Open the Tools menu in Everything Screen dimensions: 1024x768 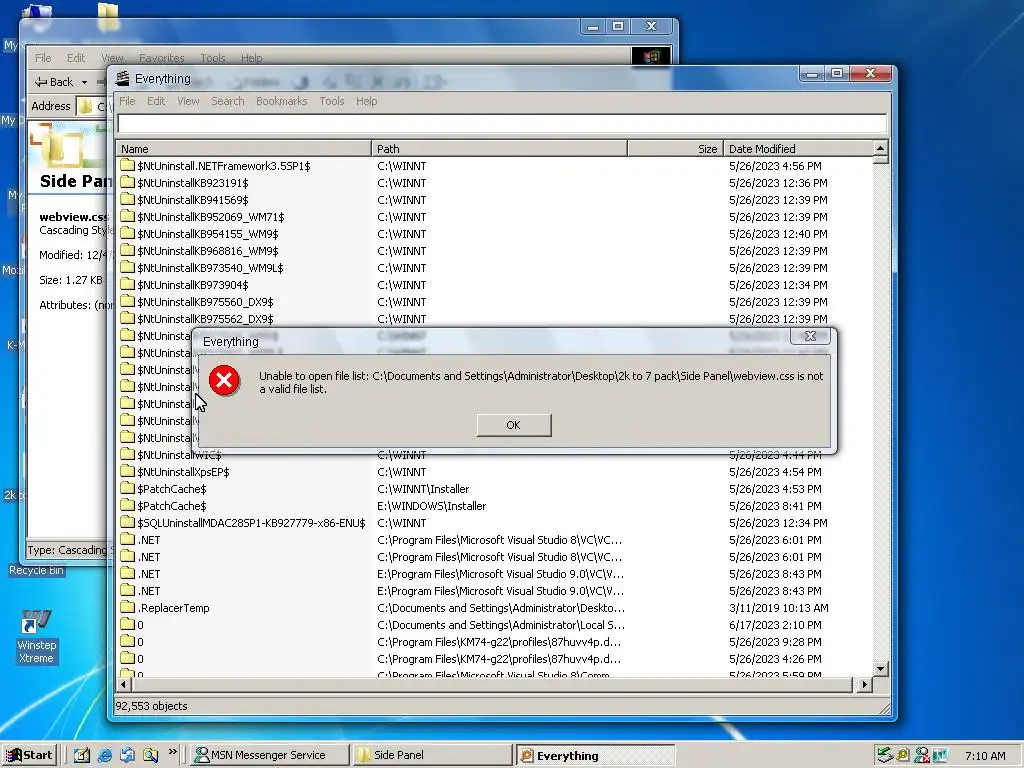point(331,101)
